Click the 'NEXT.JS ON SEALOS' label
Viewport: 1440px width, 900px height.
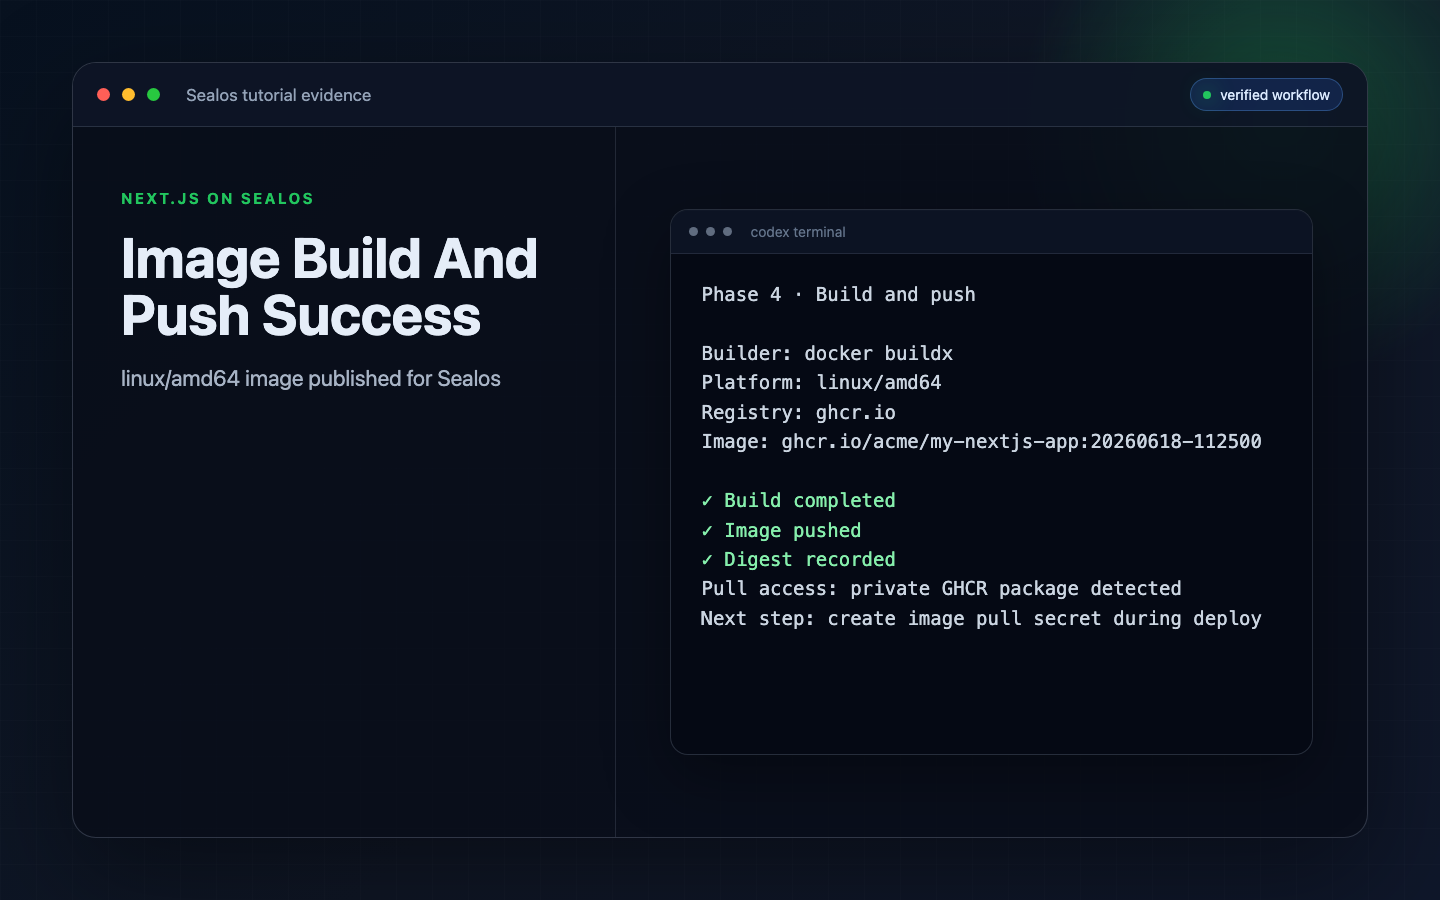click(217, 199)
